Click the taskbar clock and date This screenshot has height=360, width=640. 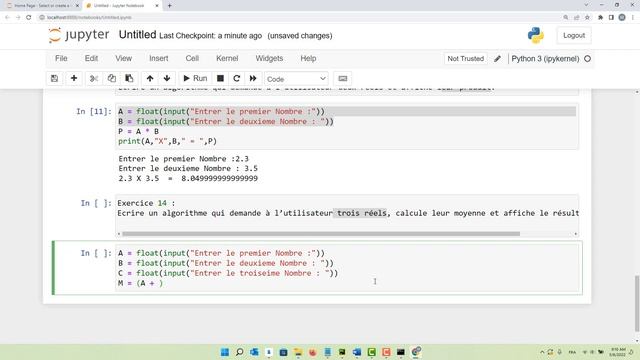click(x=618, y=352)
